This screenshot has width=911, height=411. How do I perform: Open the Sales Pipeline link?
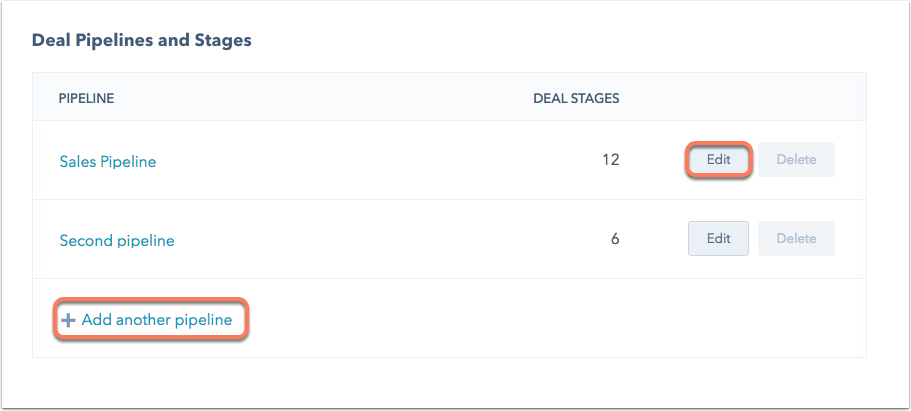(108, 161)
